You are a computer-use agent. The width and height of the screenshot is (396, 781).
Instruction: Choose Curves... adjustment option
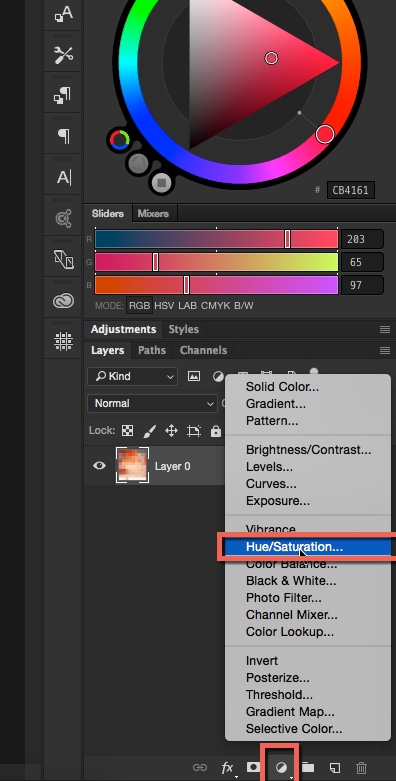click(x=271, y=484)
